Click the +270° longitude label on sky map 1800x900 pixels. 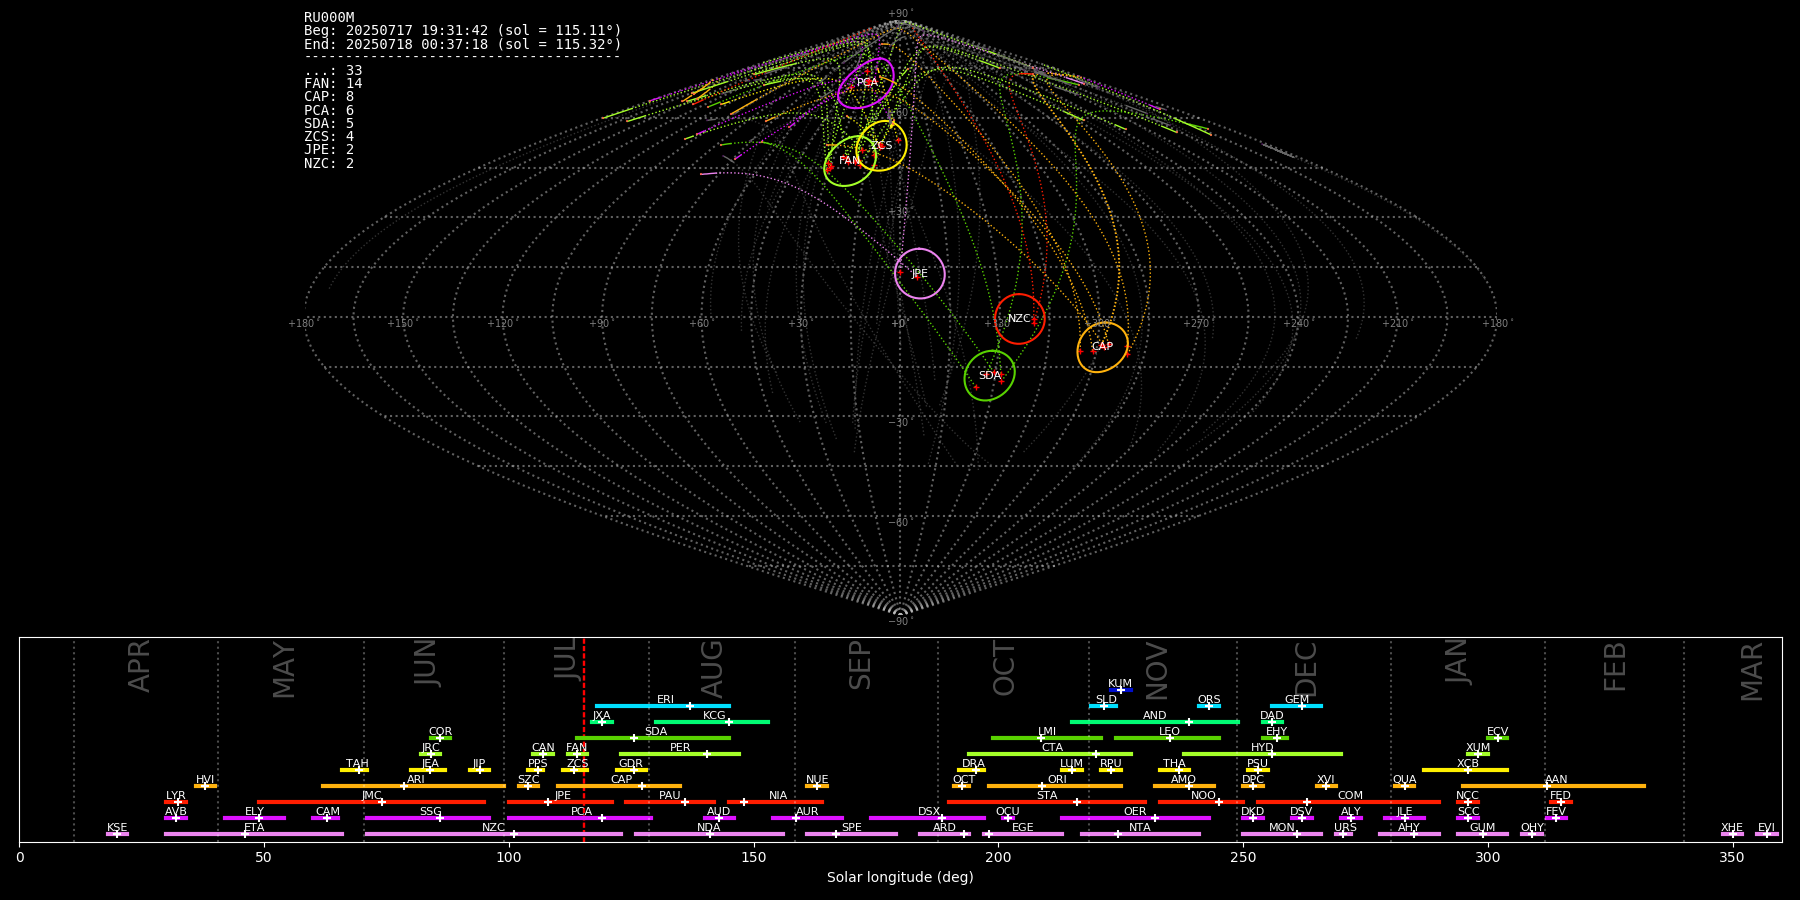coord(1196,323)
